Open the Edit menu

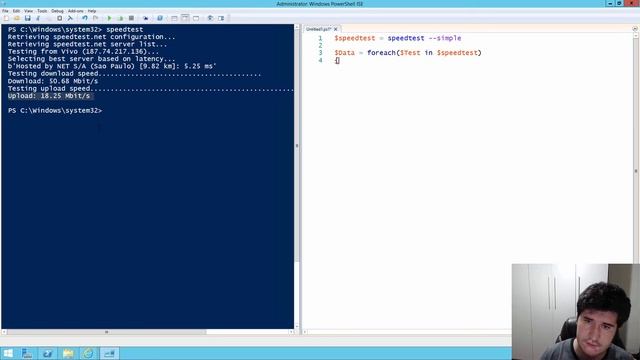(16, 11)
